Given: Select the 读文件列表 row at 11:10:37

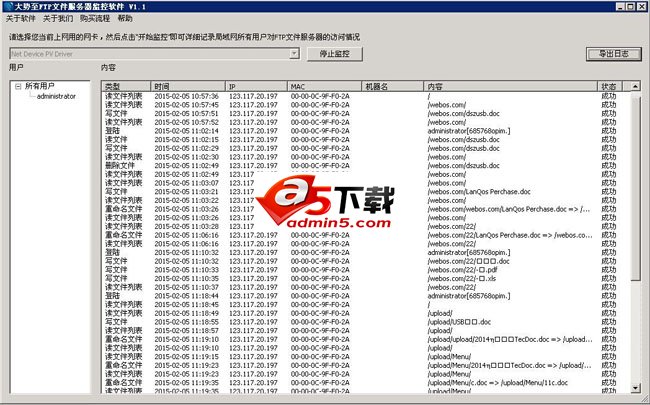Looking at the screenshot, I should click(366, 287).
